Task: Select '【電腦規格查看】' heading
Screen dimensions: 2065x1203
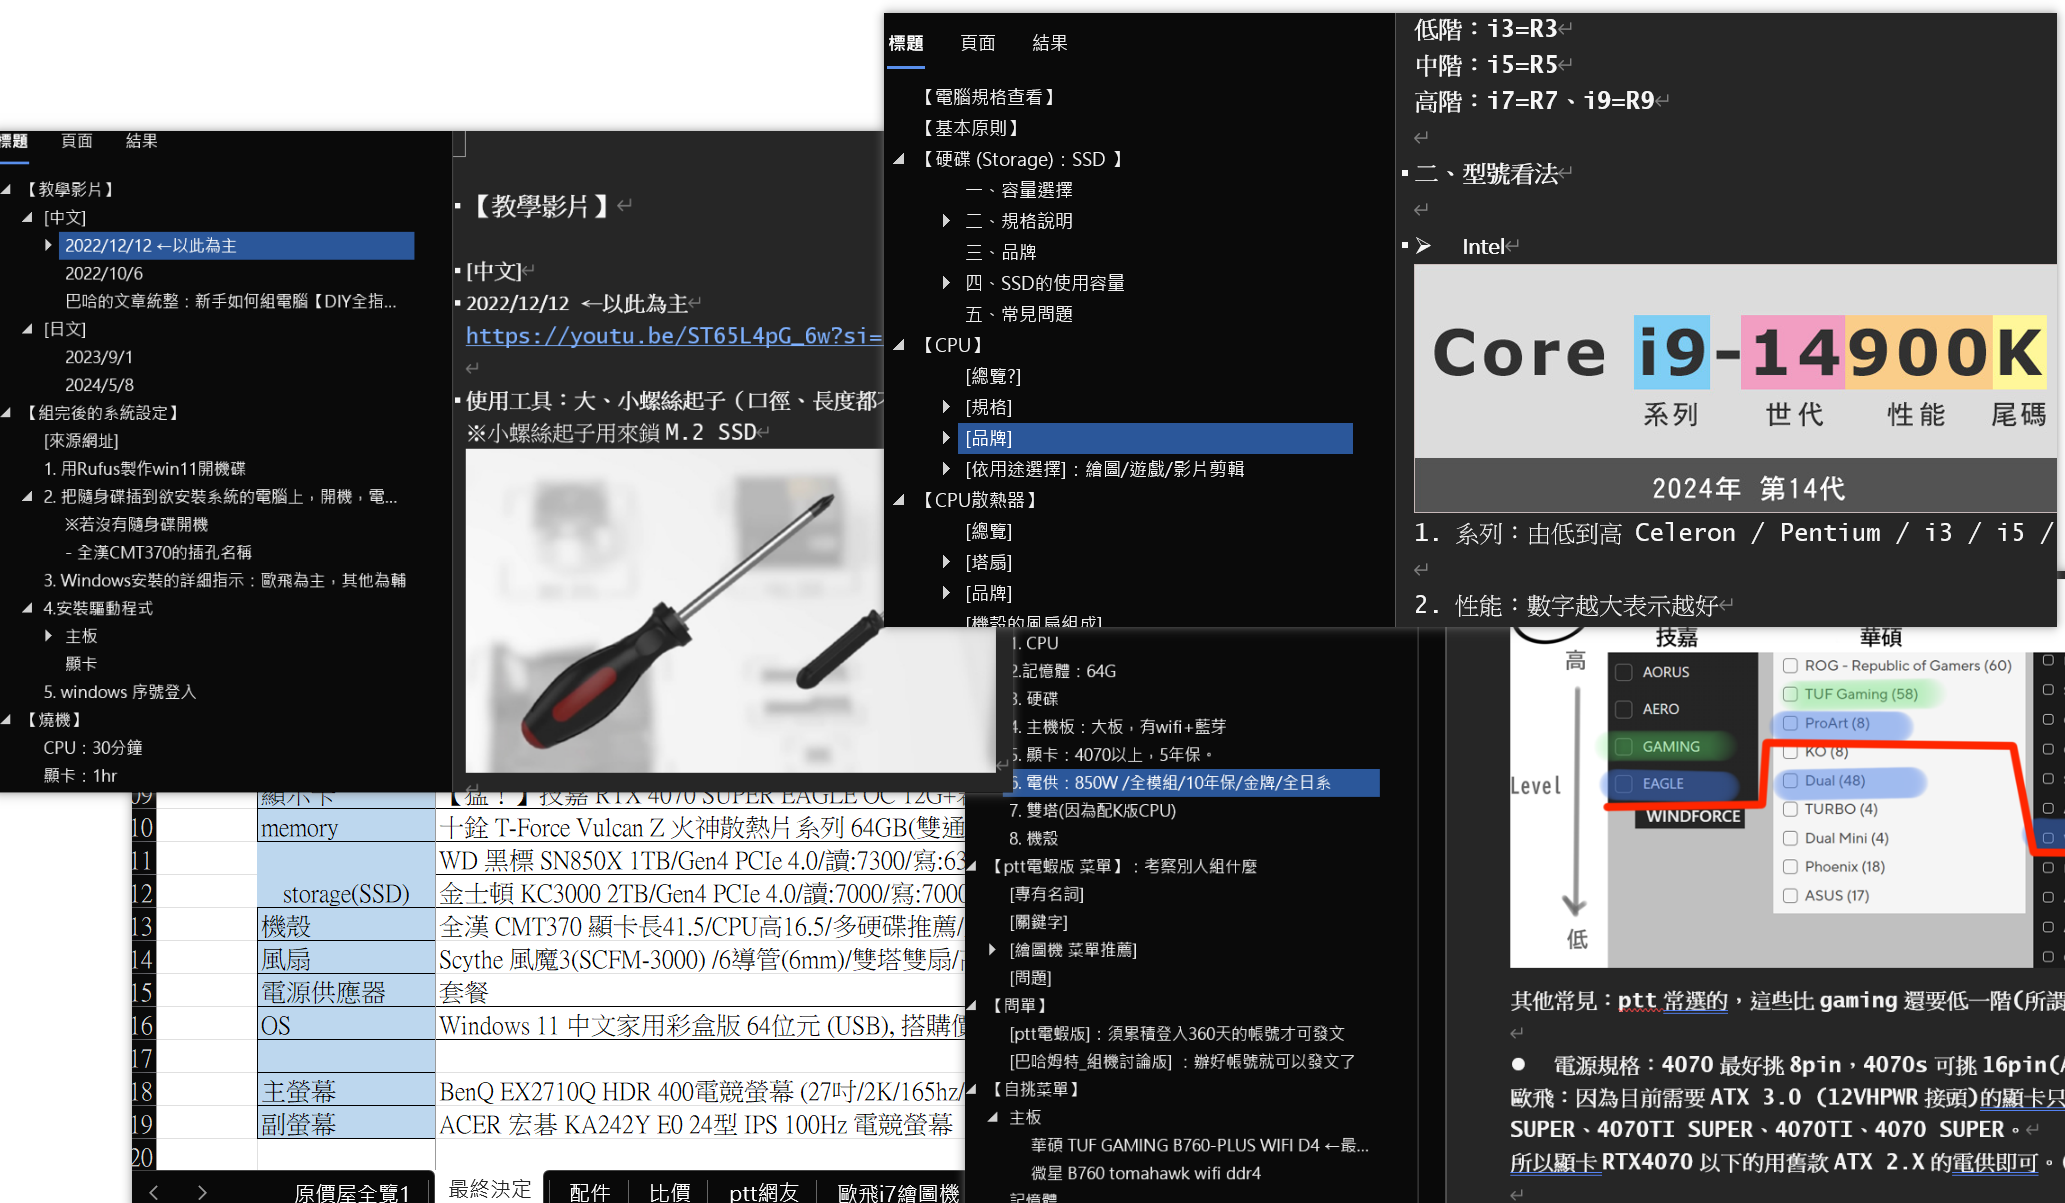Action: coord(988,97)
